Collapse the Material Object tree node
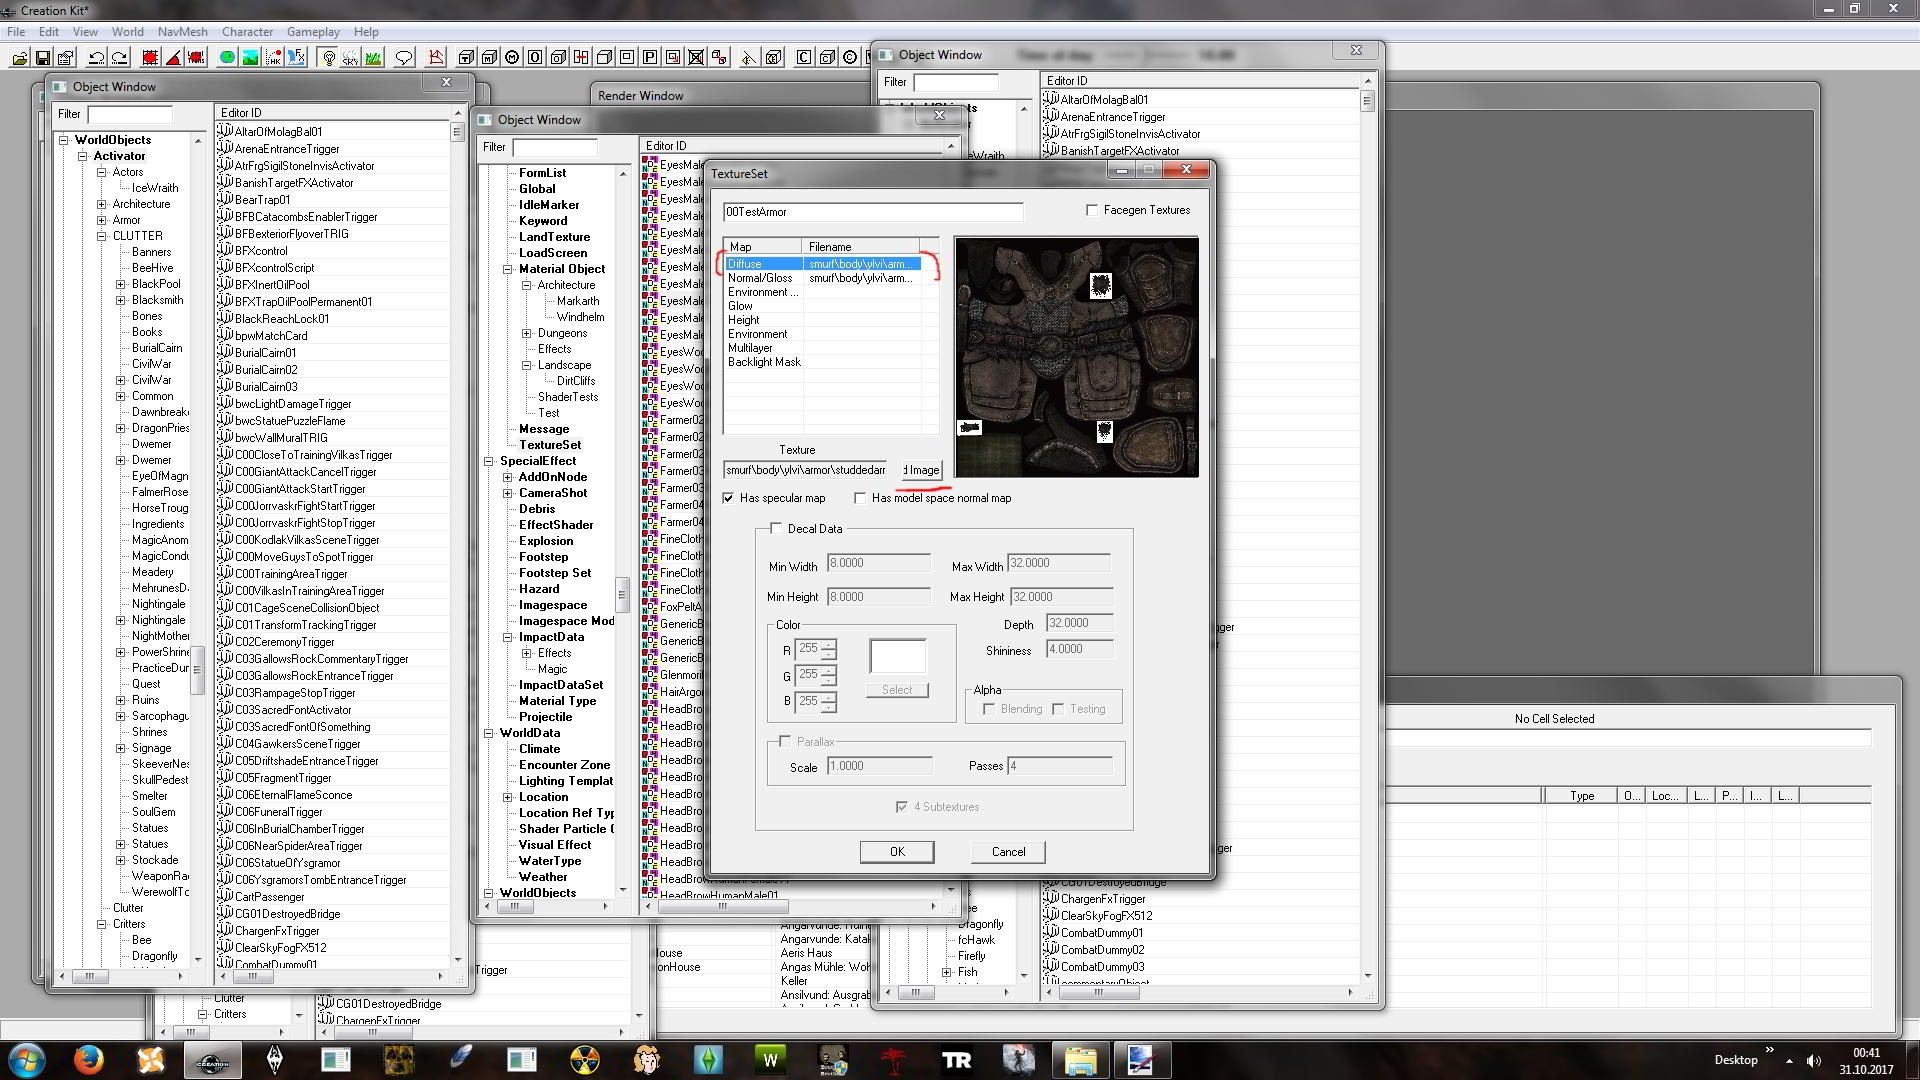Image resolution: width=1920 pixels, height=1080 pixels. [x=508, y=269]
